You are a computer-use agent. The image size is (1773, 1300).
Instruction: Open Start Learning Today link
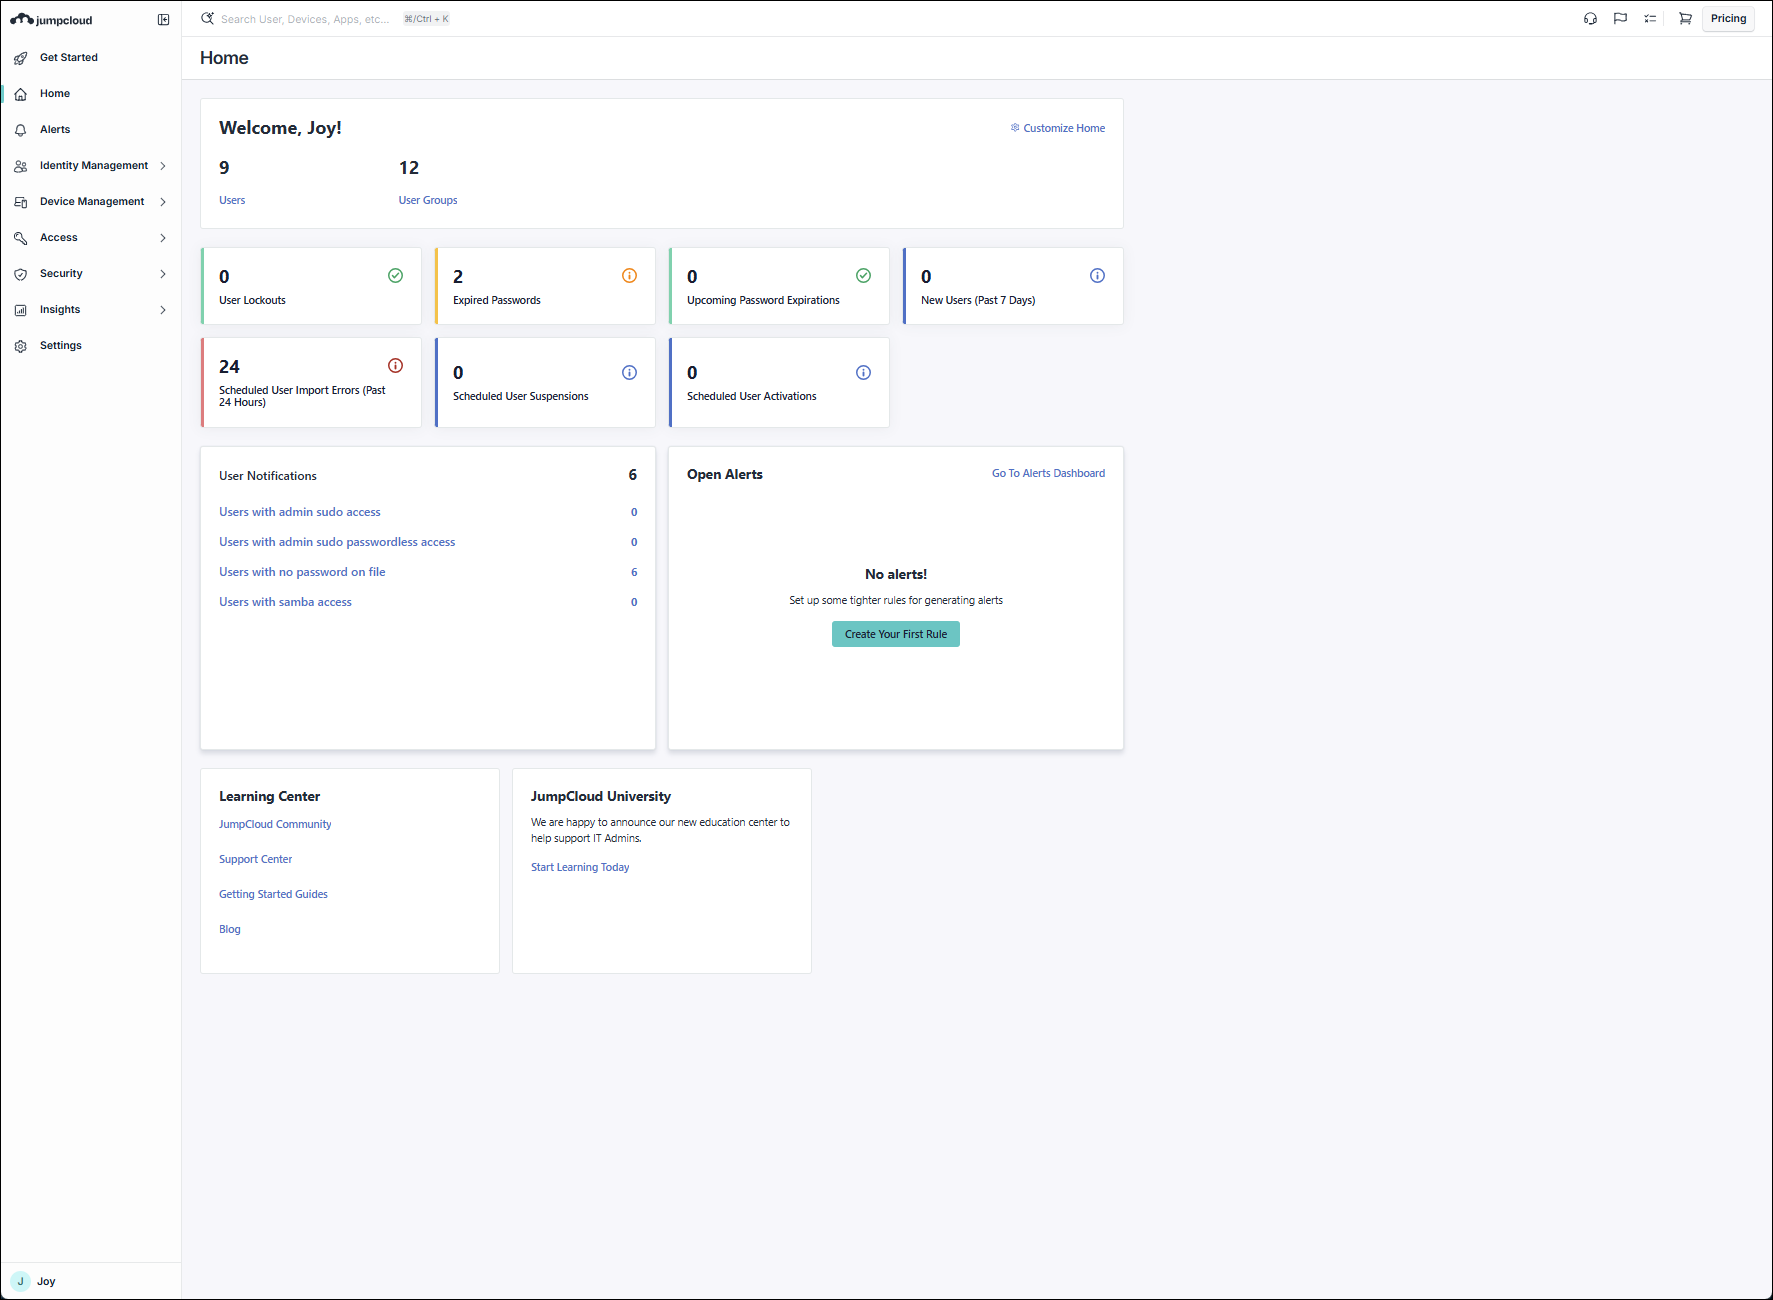tap(580, 867)
